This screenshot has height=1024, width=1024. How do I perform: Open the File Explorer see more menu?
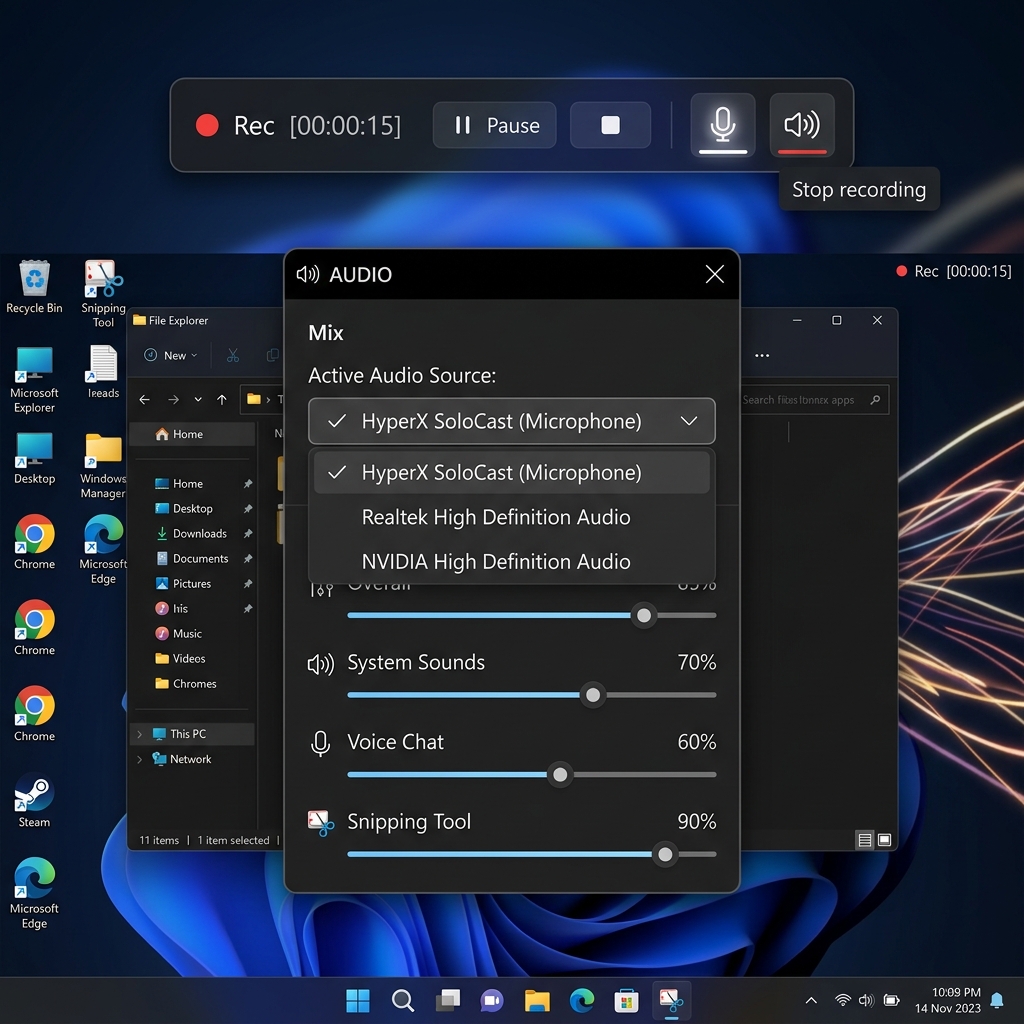[x=761, y=355]
